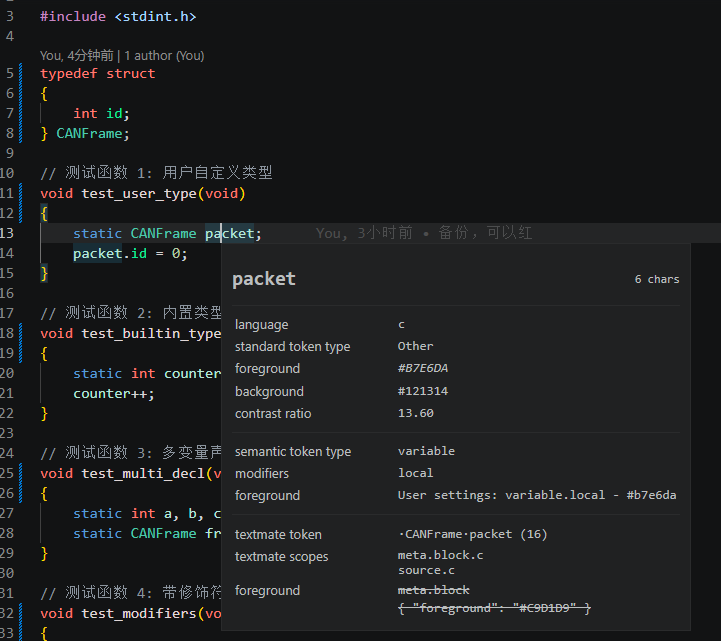Click 'meta.block.c' textmate scope
Image resolution: width=721 pixels, height=641 pixels.
click(441, 555)
